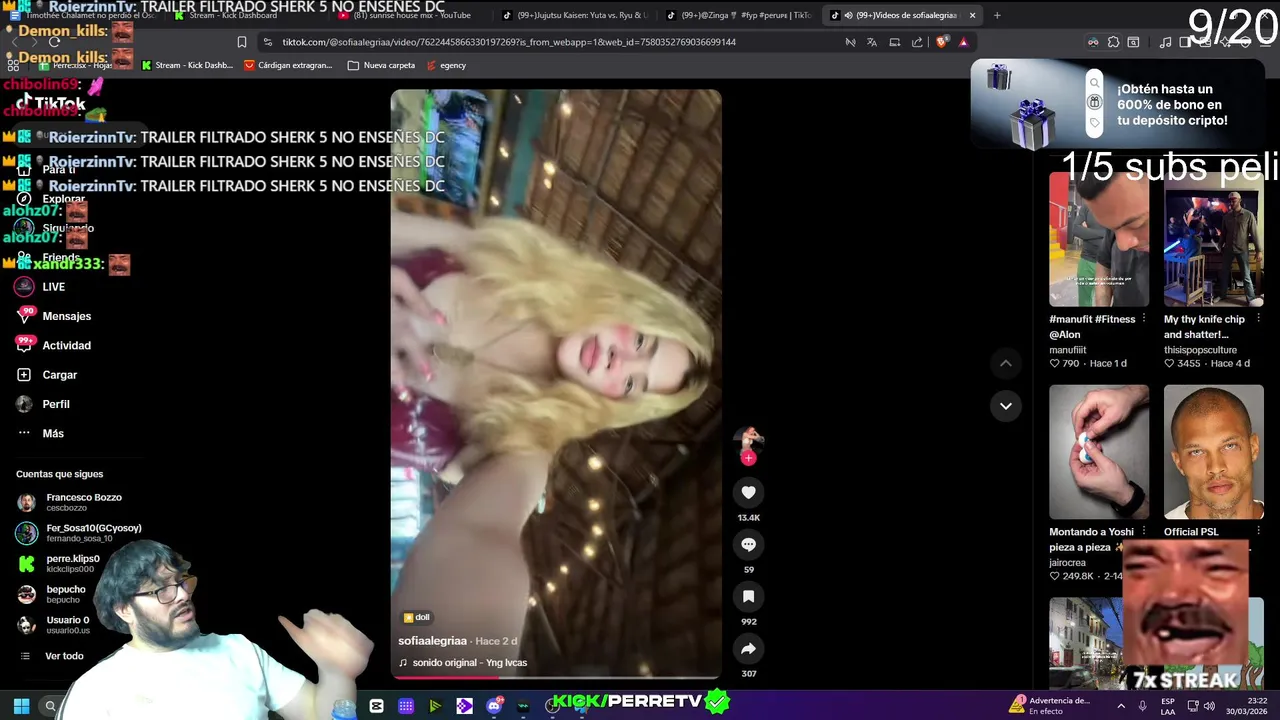Open the Usuario 0 followed account
The image size is (1280, 720).
(54, 625)
